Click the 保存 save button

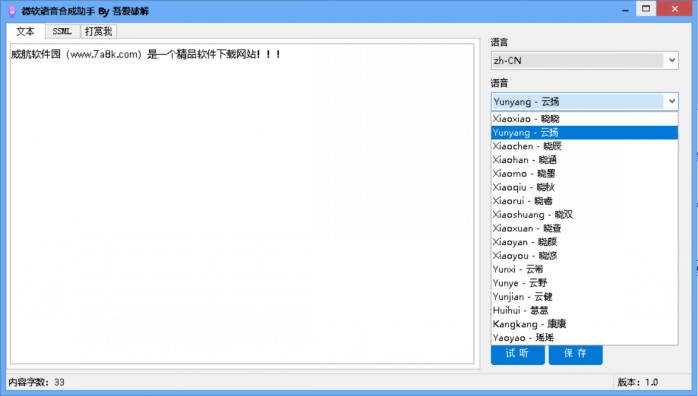tap(575, 354)
